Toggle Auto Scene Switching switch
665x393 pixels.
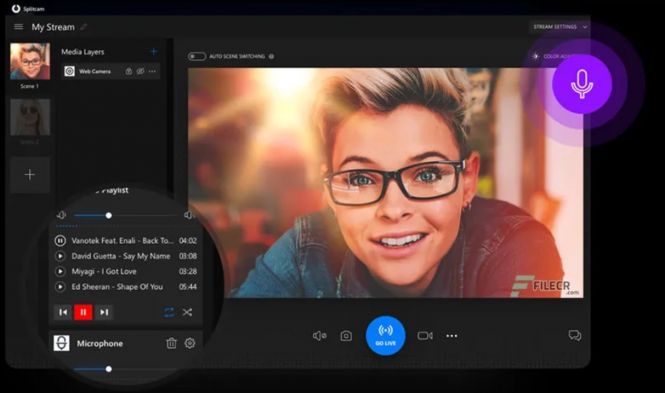(x=197, y=56)
